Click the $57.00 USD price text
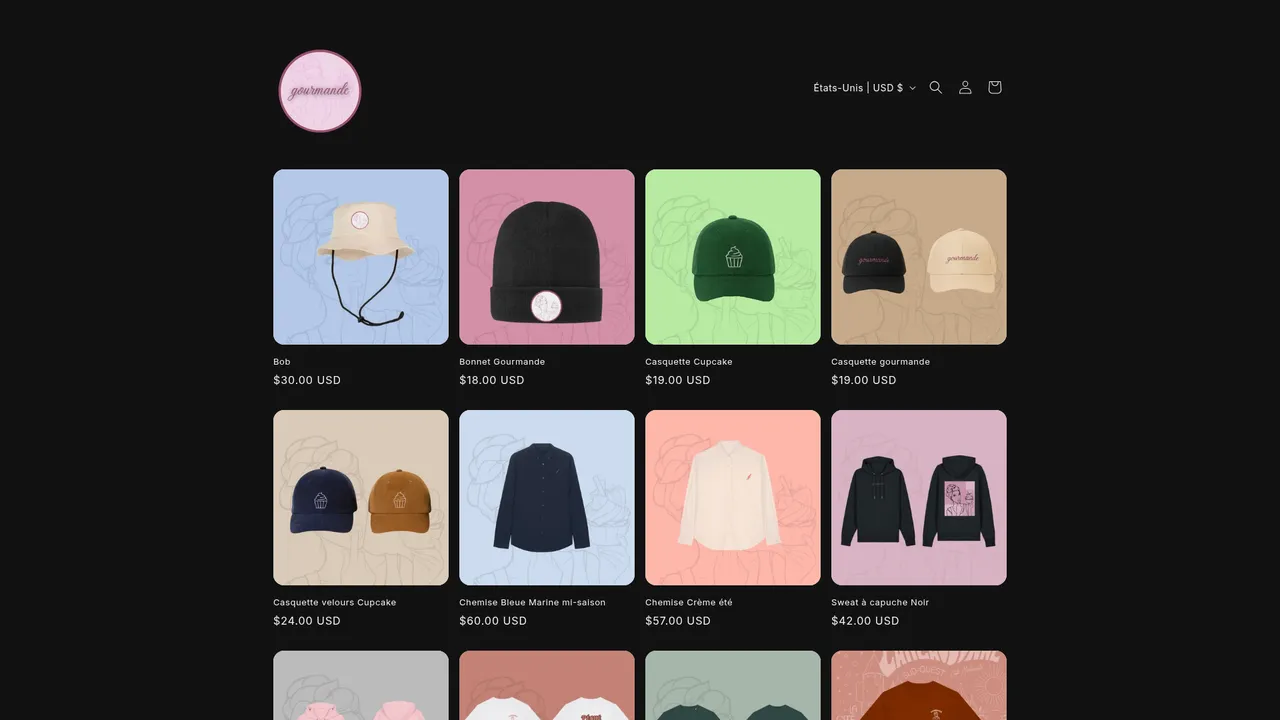The image size is (1280, 720). tap(678, 621)
